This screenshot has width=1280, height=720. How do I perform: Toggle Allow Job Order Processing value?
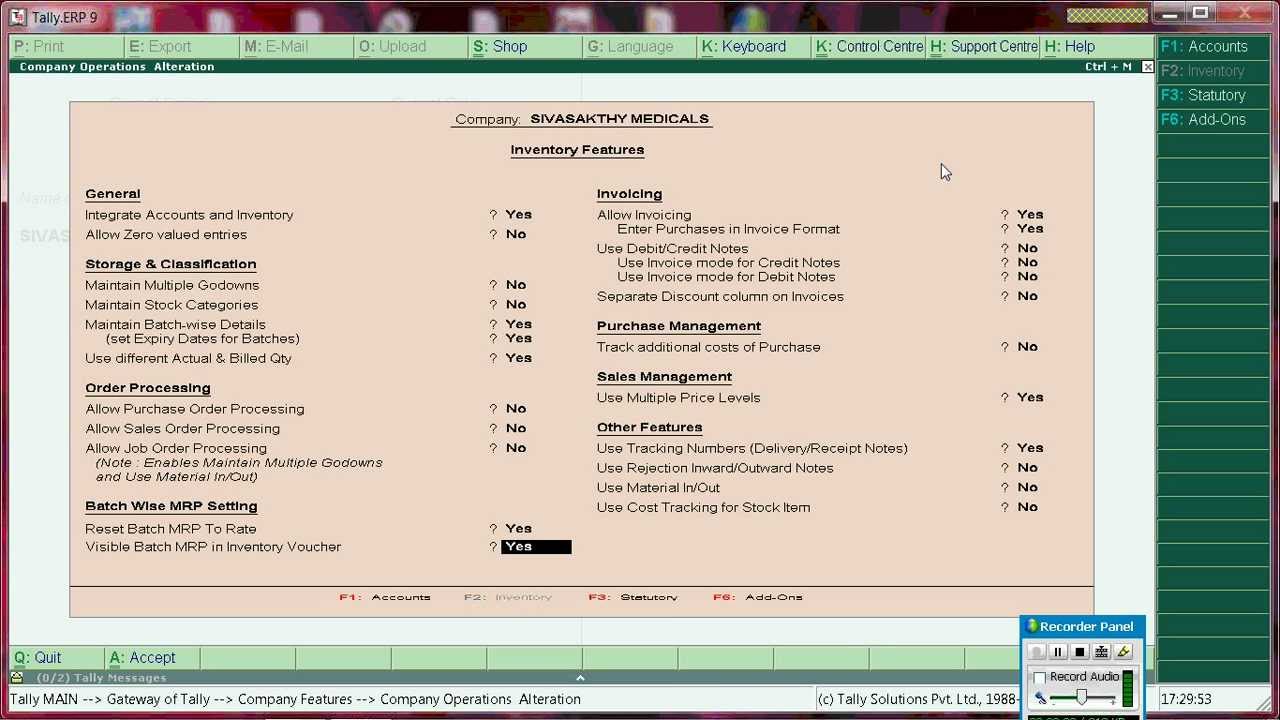tap(515, 448)
